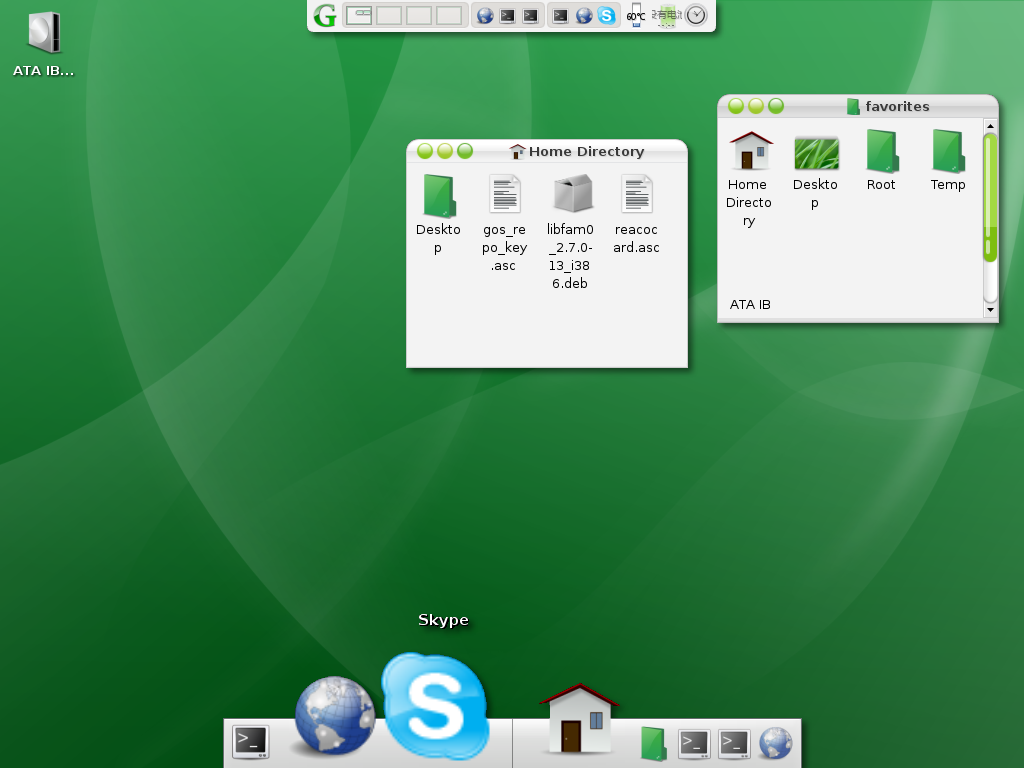This screenshot has height=768, width=1024.
Task: Switch to the second virtual desktop in pager
Action: tap(389, 15)
